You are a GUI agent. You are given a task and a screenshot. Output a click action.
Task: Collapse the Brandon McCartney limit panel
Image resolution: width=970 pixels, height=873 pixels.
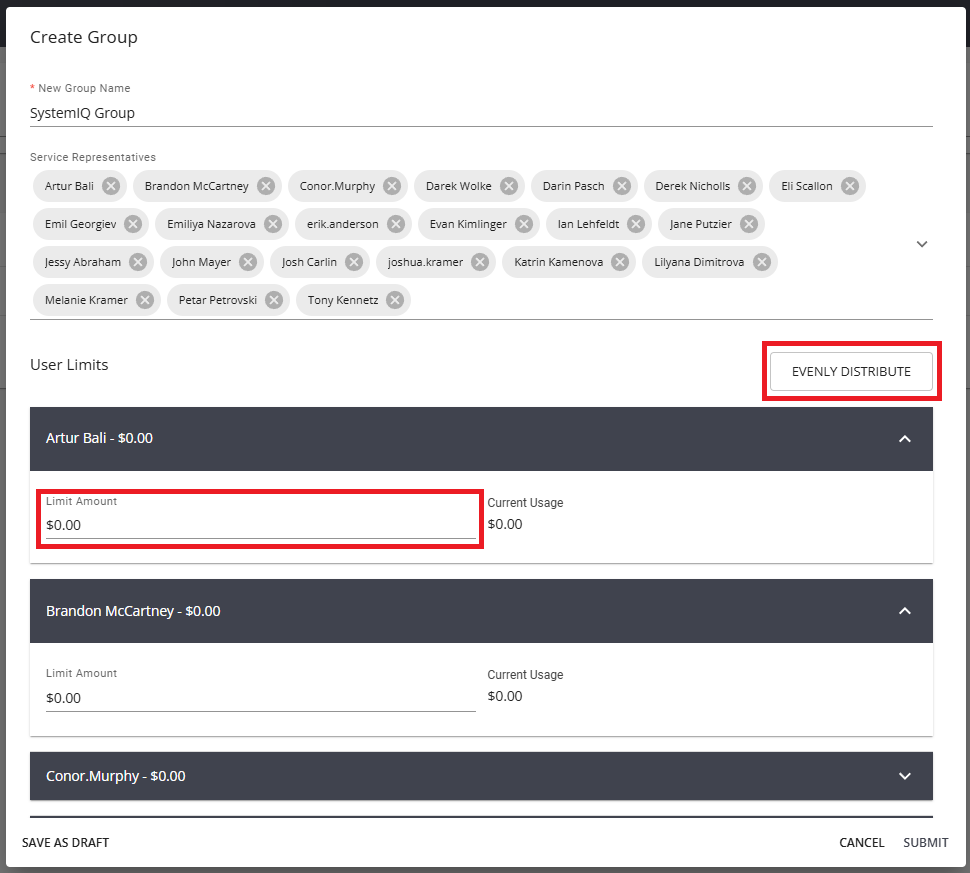coord(904,611)
